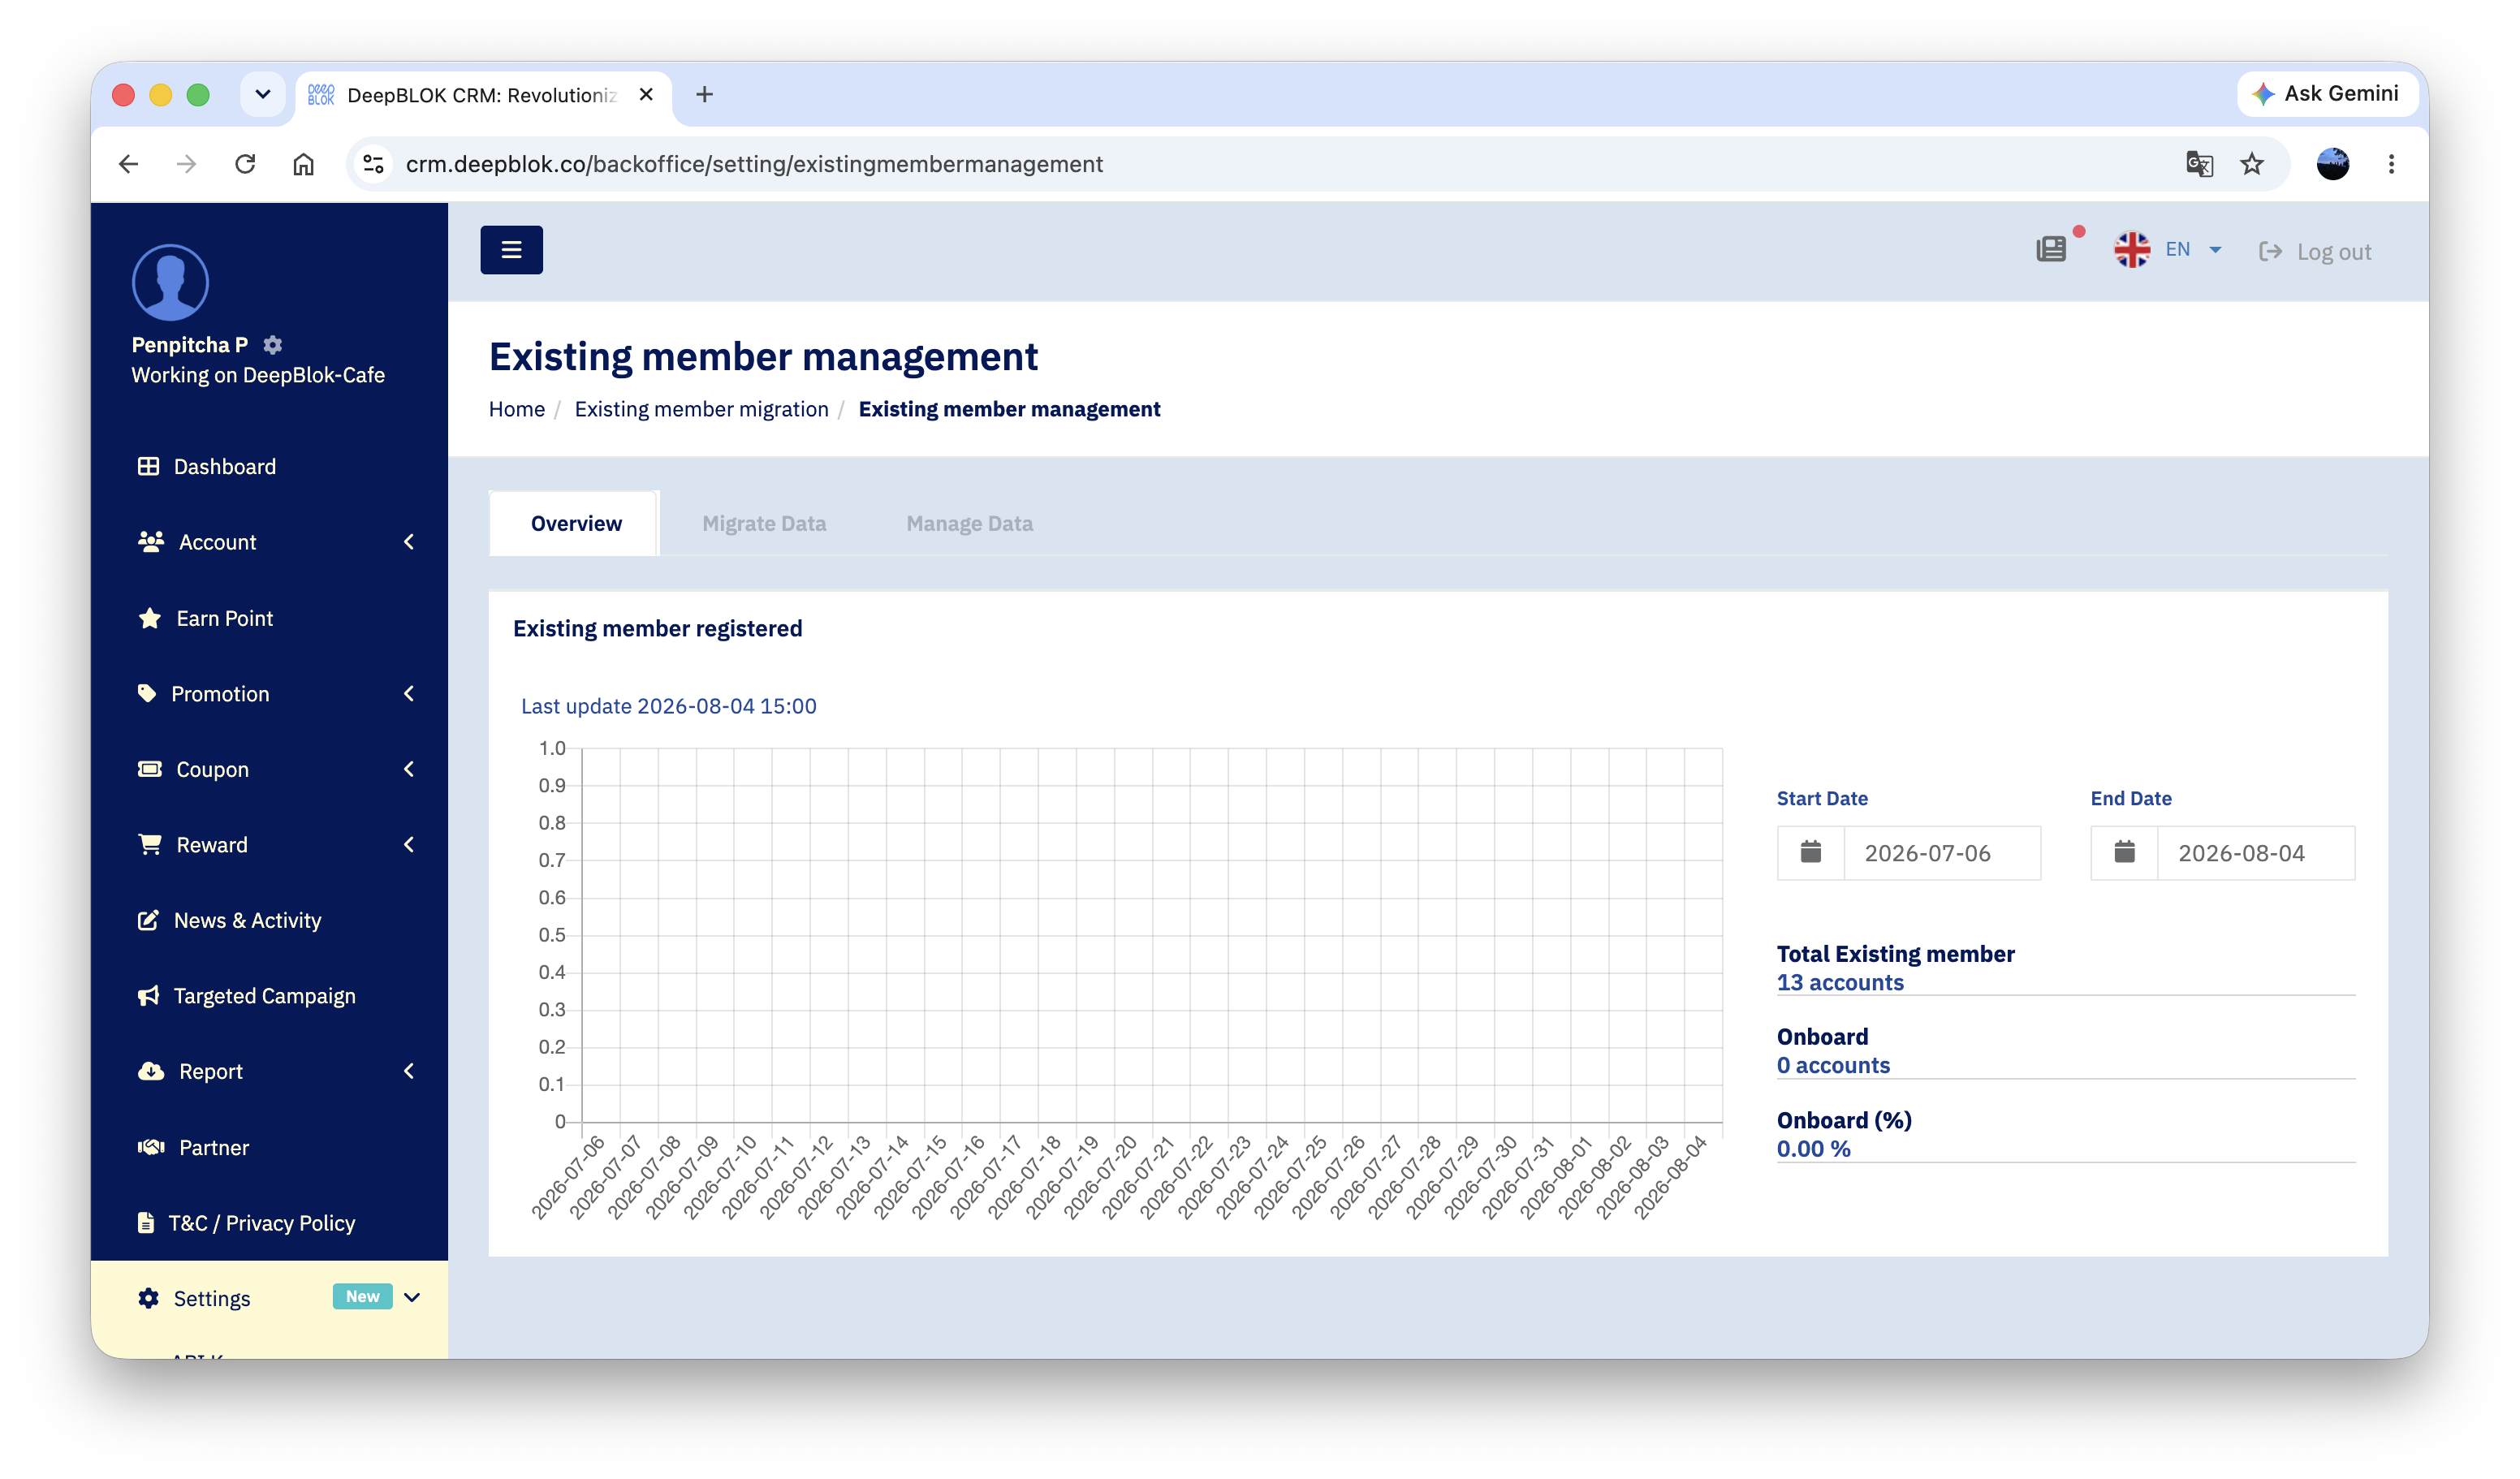Select the Overview tab
2520x1479 pixels.
(x=575, y=523)
